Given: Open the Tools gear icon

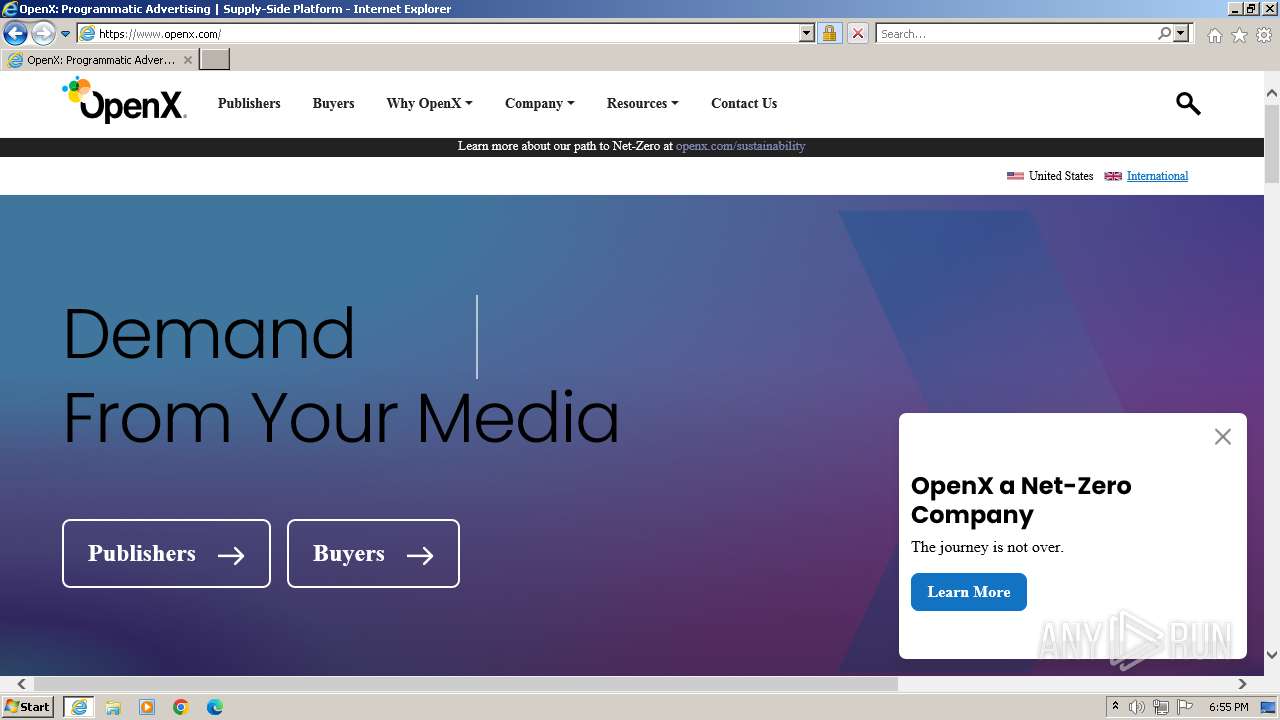Looking at the screenshot, I should 1264,35.
